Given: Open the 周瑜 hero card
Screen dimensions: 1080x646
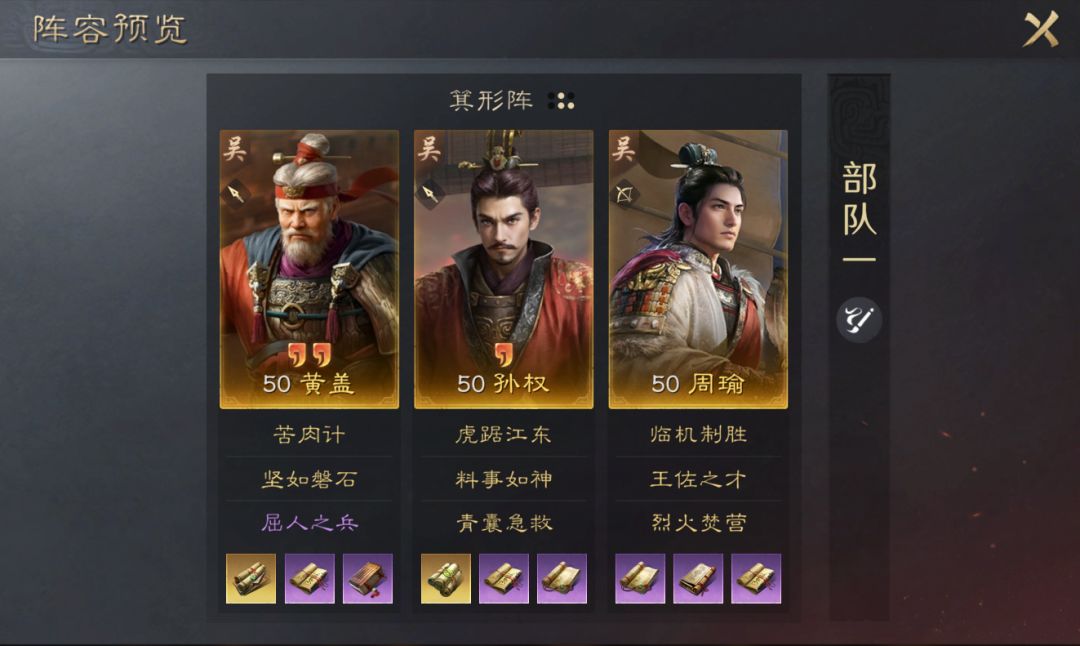Looking at the screenshot, I should coord(698,269).
